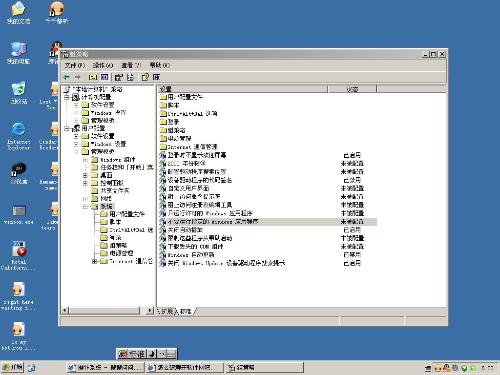This screenshot has height=375, width=500.
Task: Select the Recycle Bin desktop icon
Action: pos(18,93)
